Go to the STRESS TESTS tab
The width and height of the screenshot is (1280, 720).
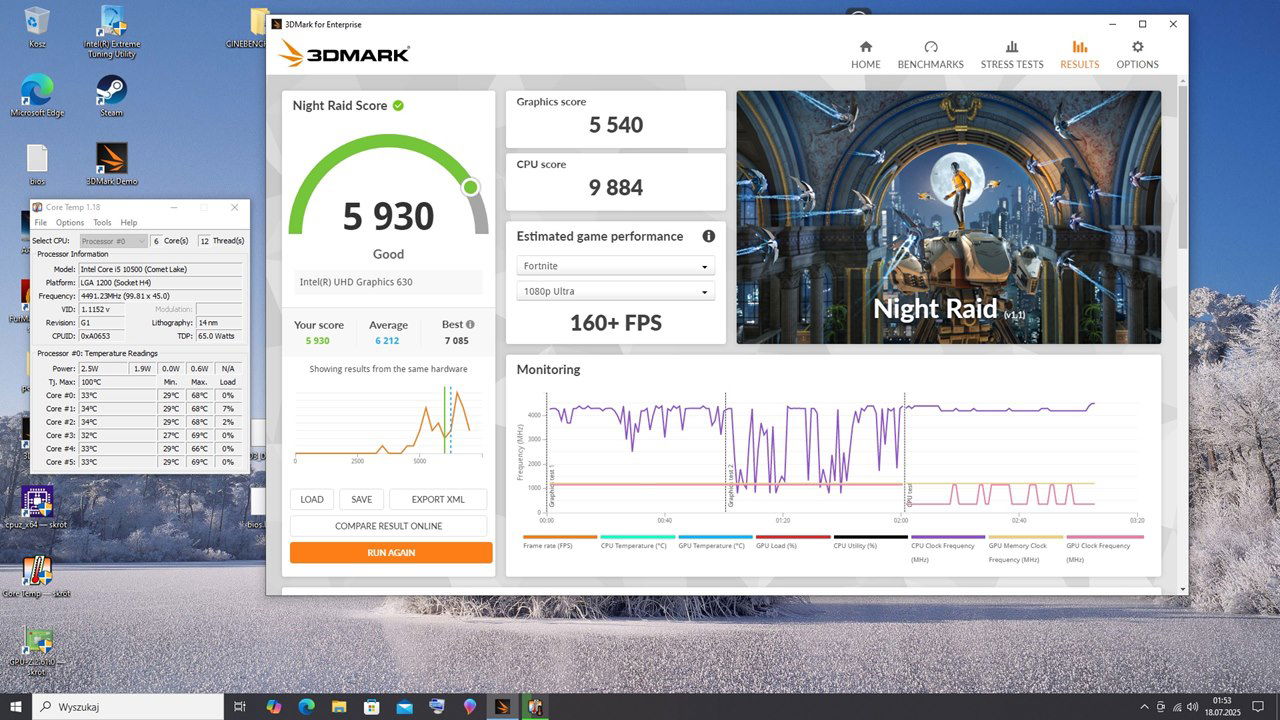(x=1011, y=55)
